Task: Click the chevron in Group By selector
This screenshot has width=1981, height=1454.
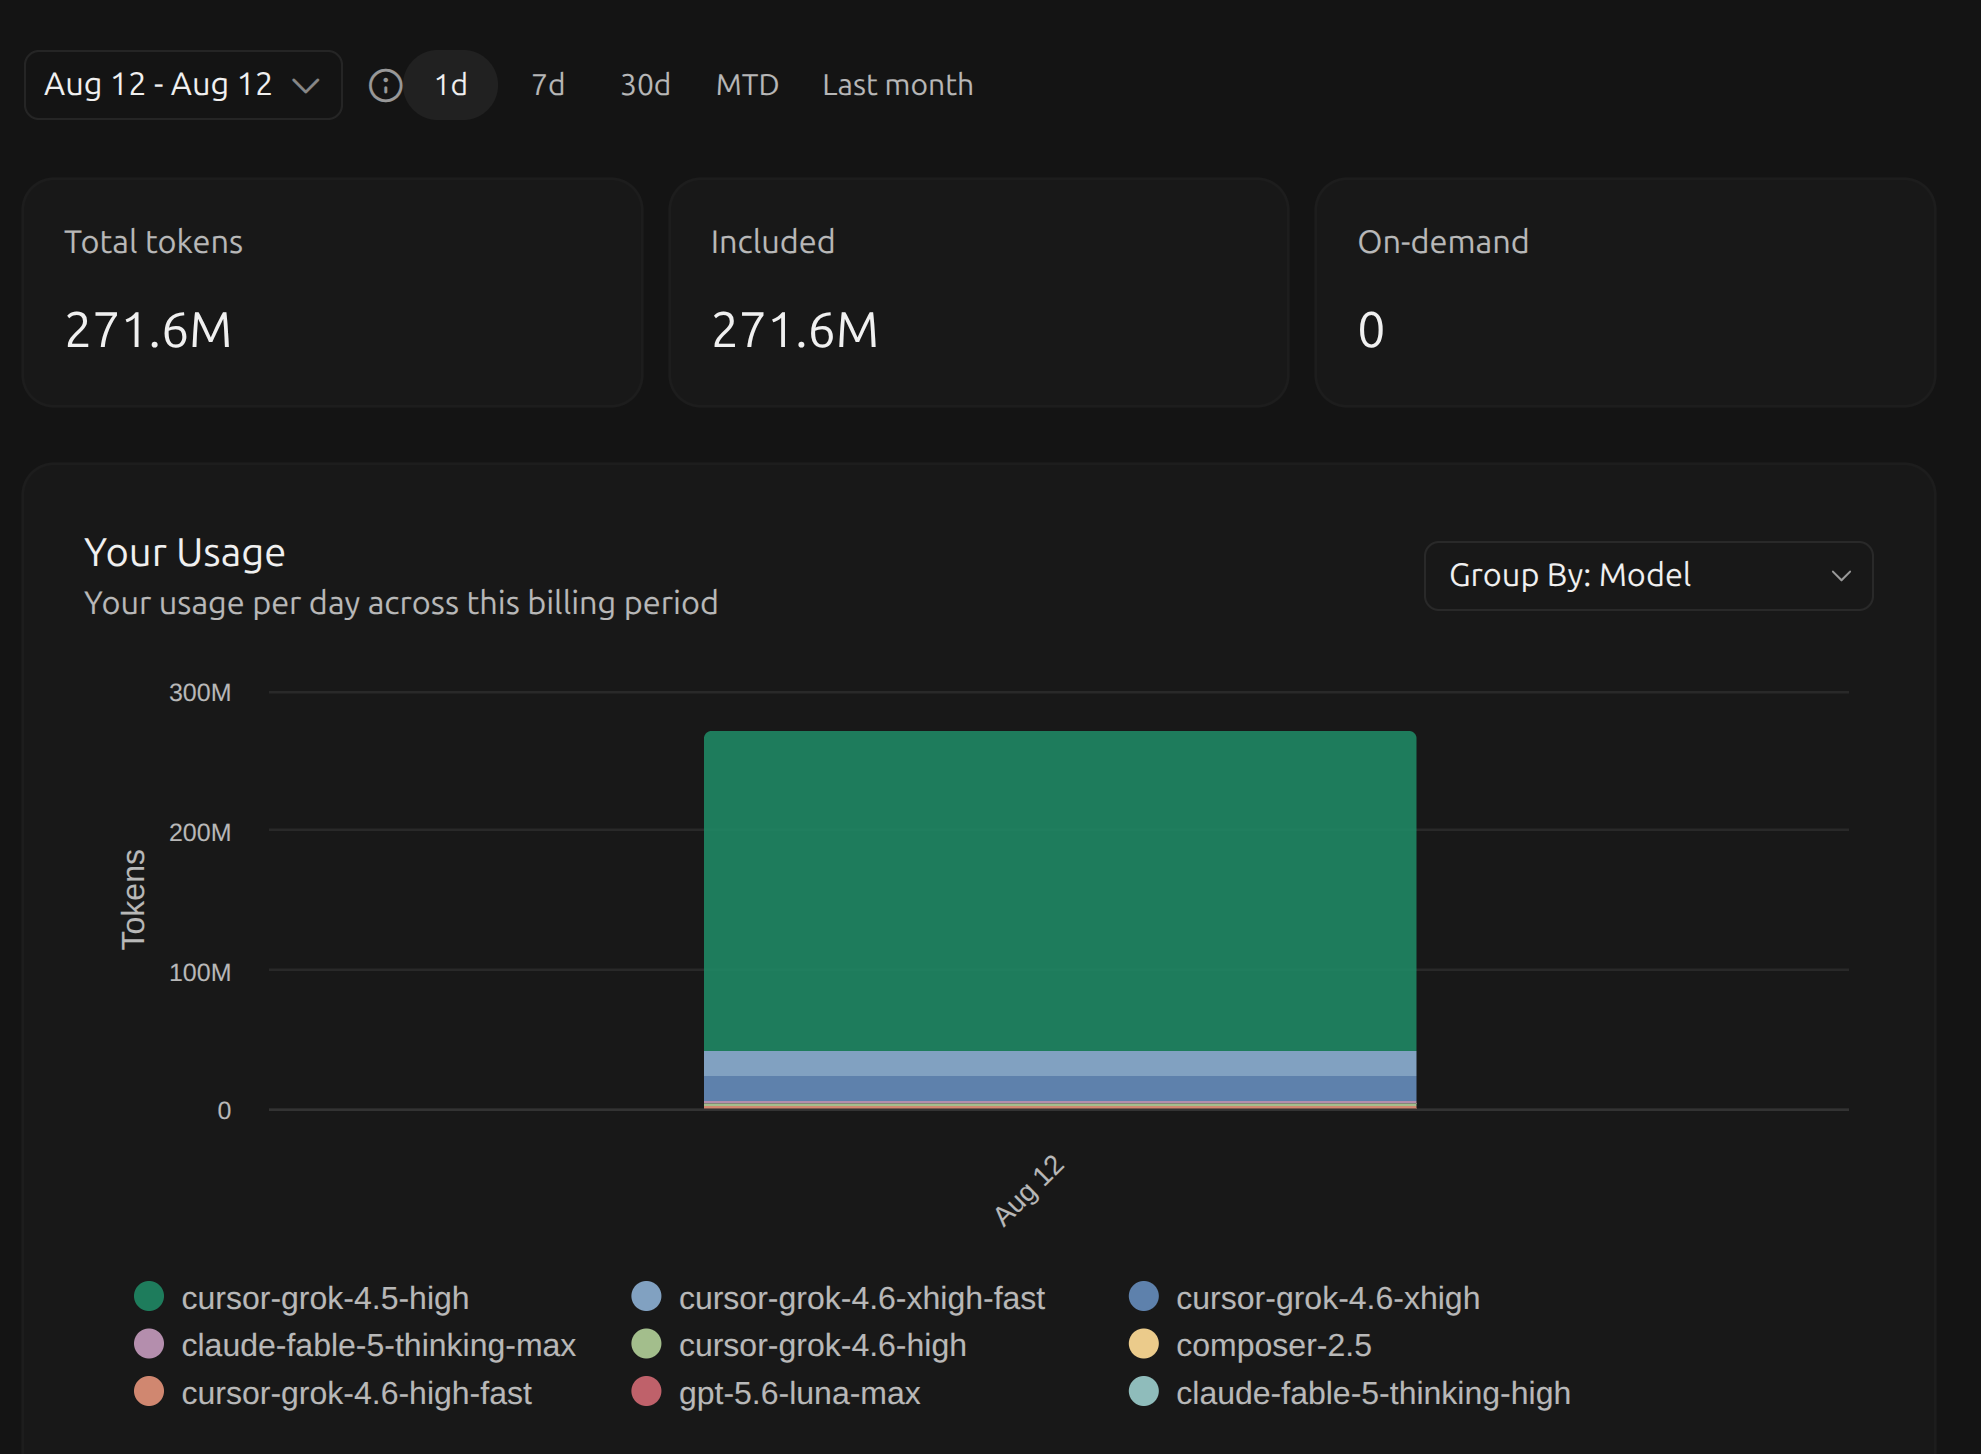Action: pyautogui.click(x=1841, y=576)
